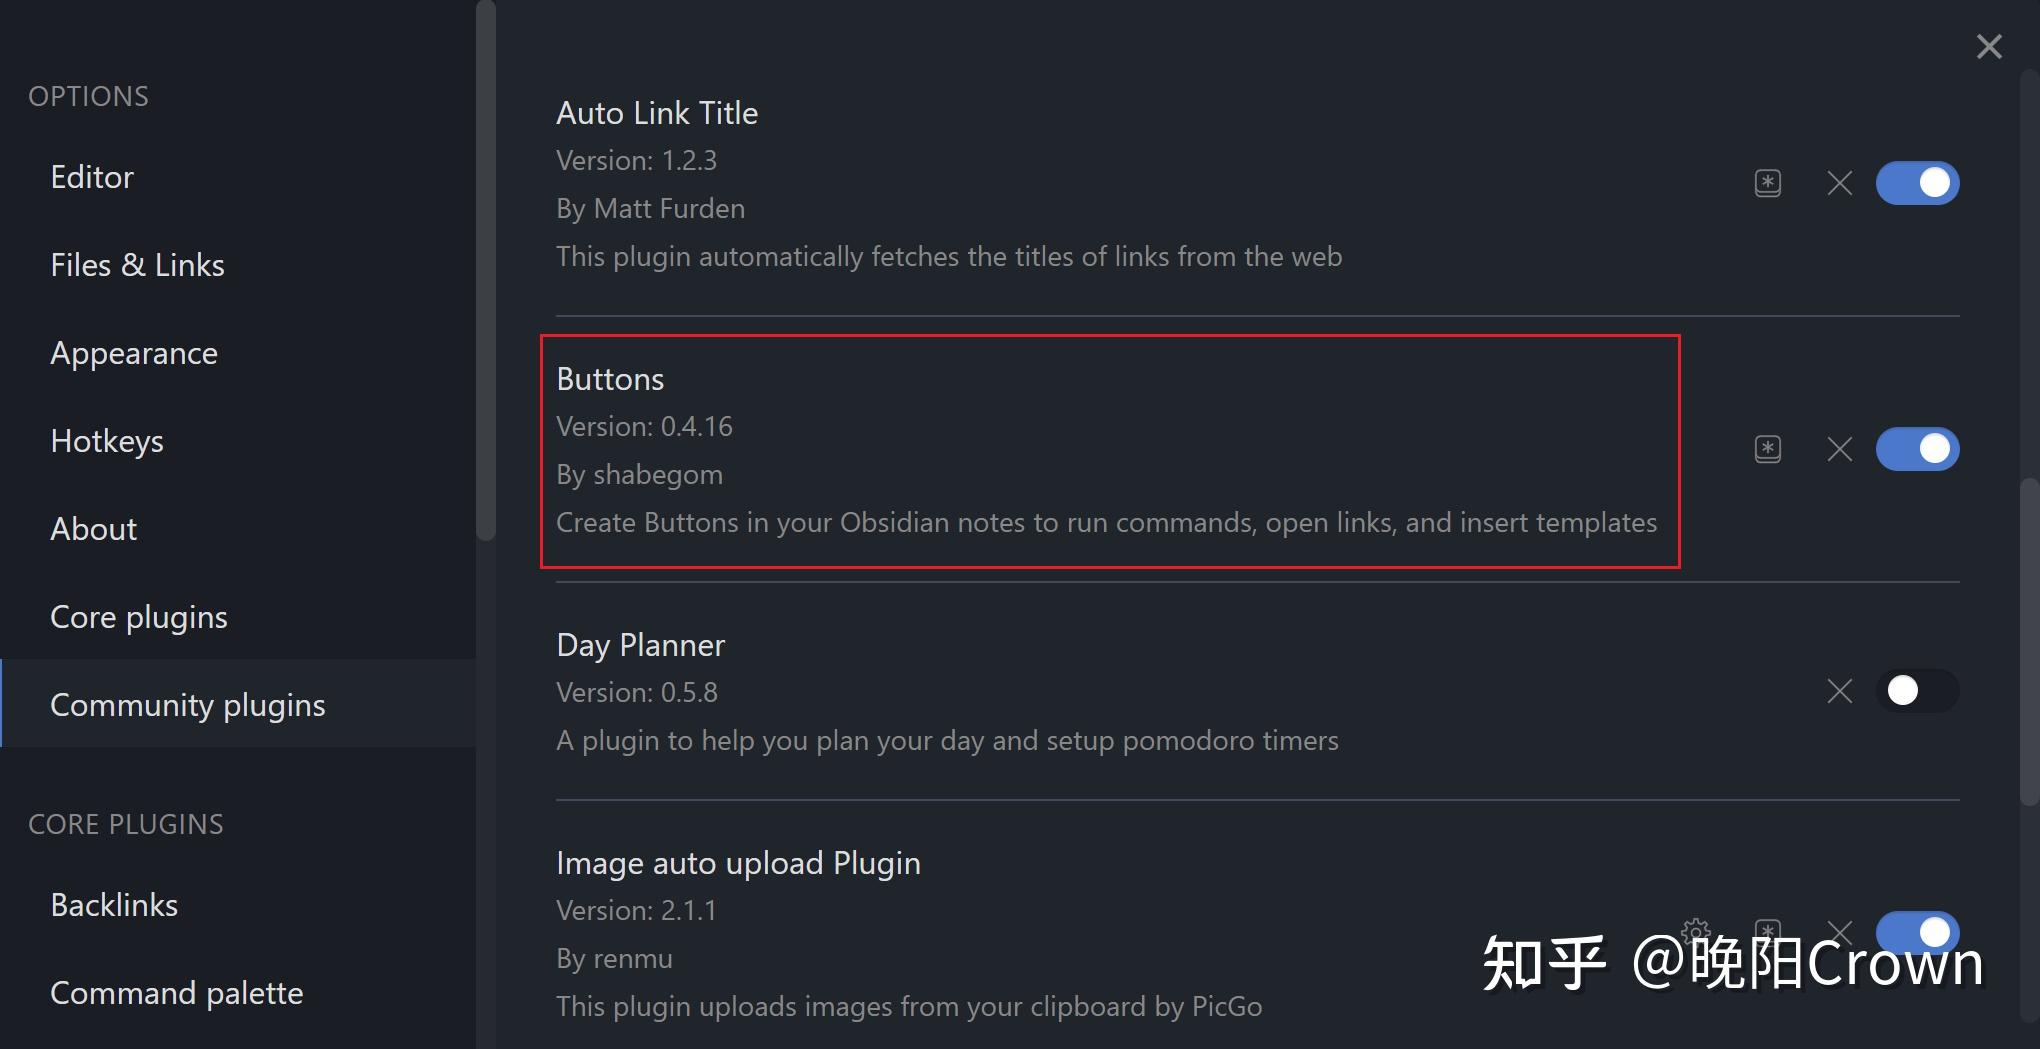This screenshot has height=1049, width=2040.
Task: Click the plugin list vertical scrollbar
Action: (2029, 640)
